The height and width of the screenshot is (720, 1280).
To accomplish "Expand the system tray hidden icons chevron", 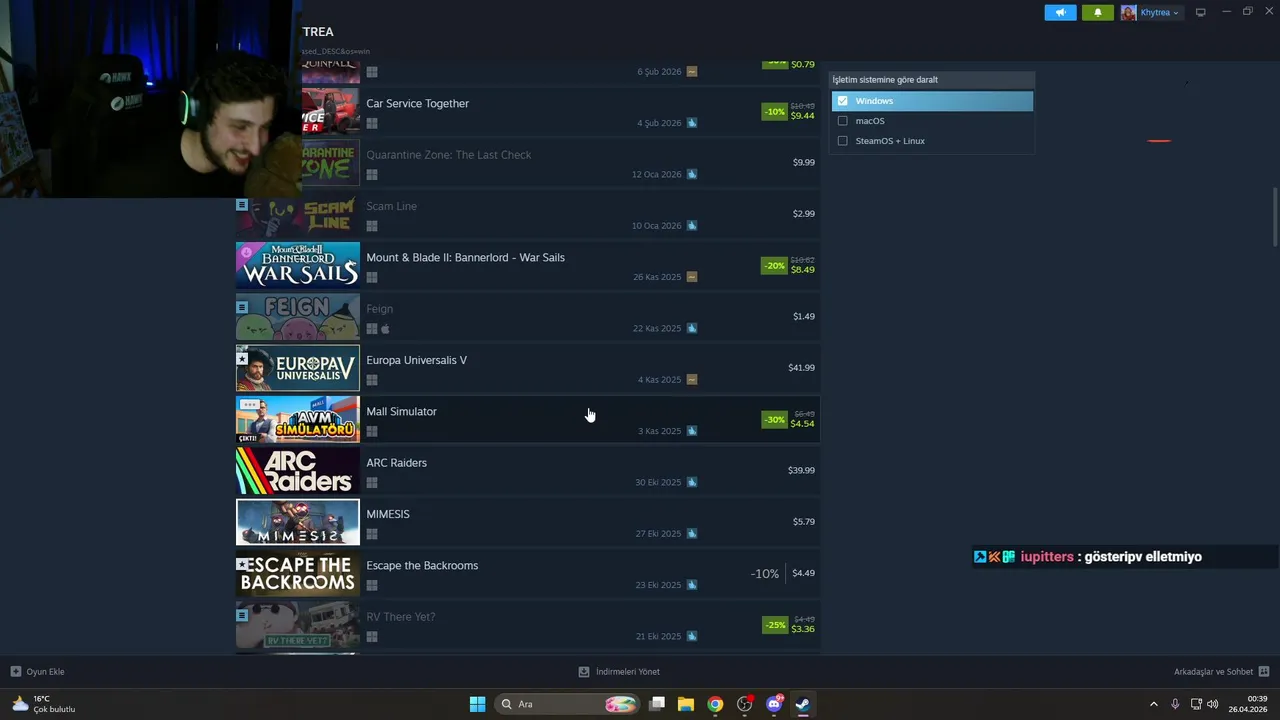I will pos(1153,704).
